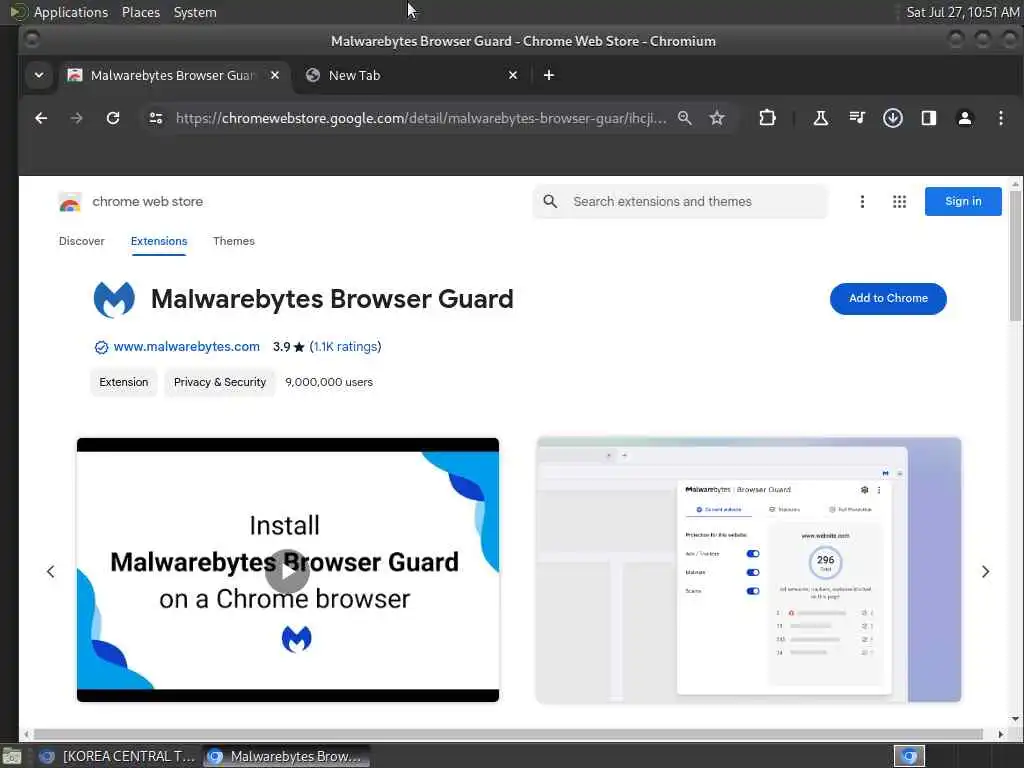
Task: Open the Browser Guard popup screenshot
Action: pos(748,570)
